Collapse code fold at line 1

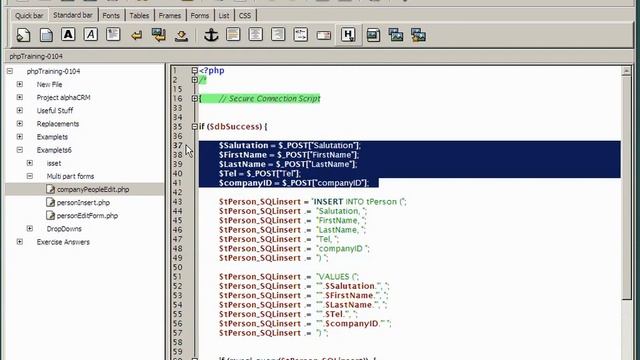coord(195,71)
